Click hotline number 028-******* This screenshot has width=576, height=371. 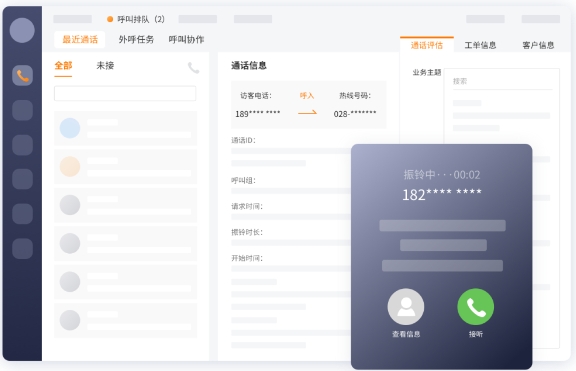[x=355, y=114]
